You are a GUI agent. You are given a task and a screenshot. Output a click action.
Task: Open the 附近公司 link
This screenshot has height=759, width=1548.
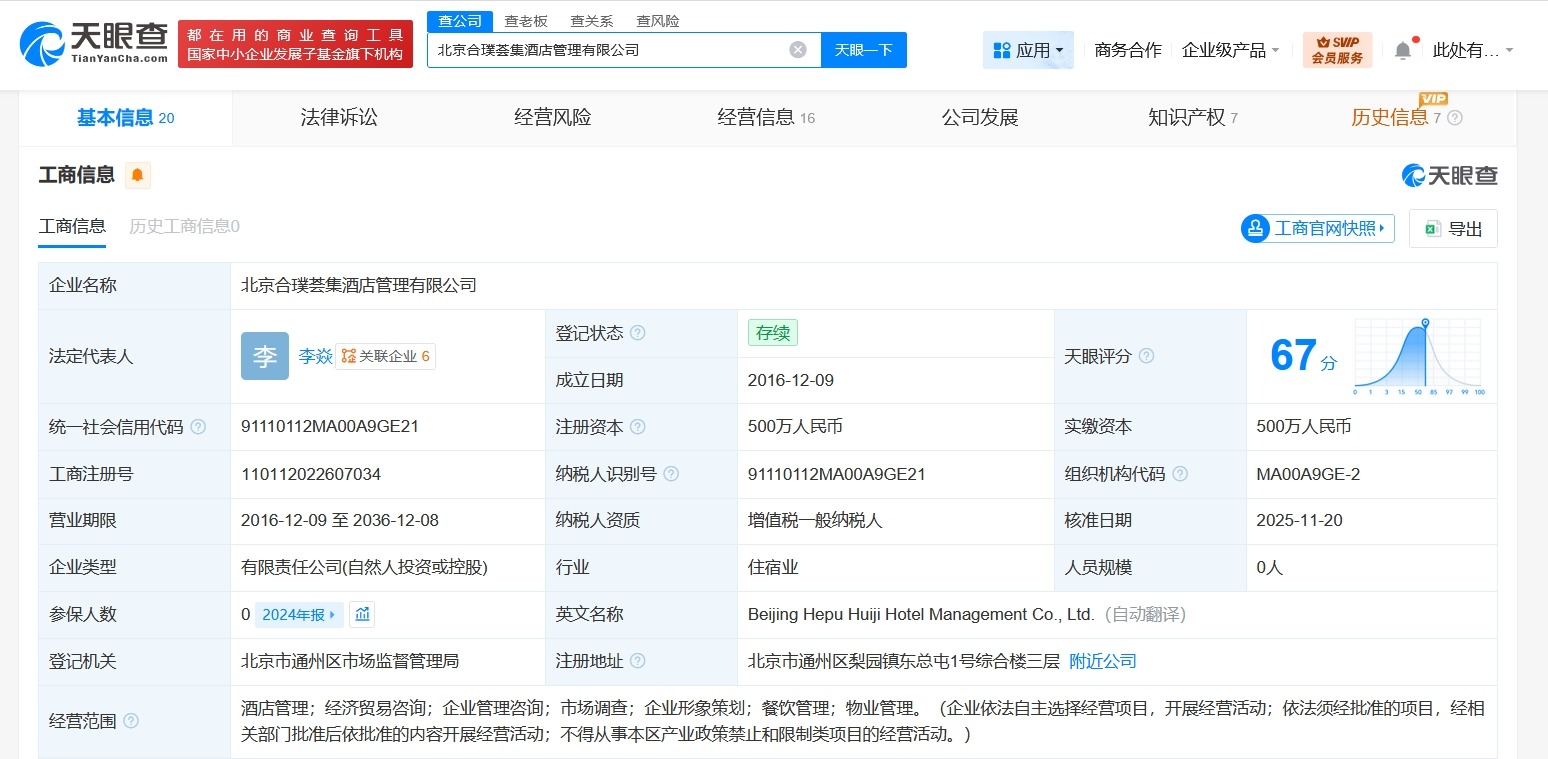tap(1103, 661)
